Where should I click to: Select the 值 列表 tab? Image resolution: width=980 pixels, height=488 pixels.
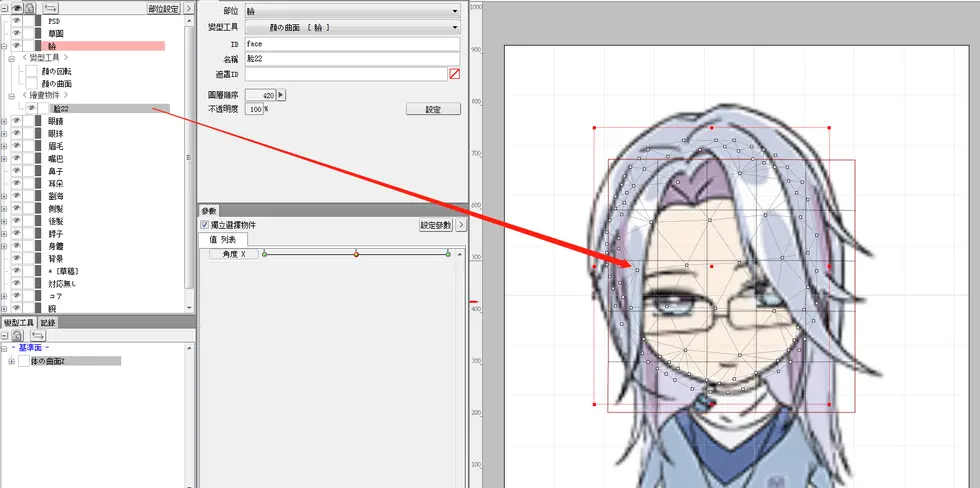(223, 240)
